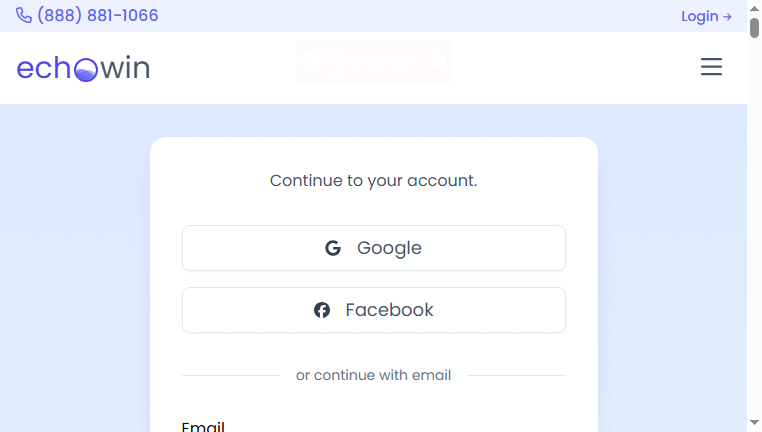Click the Google G icon
762x432 pixels.
pyautogui.click(x=333, y=248)
